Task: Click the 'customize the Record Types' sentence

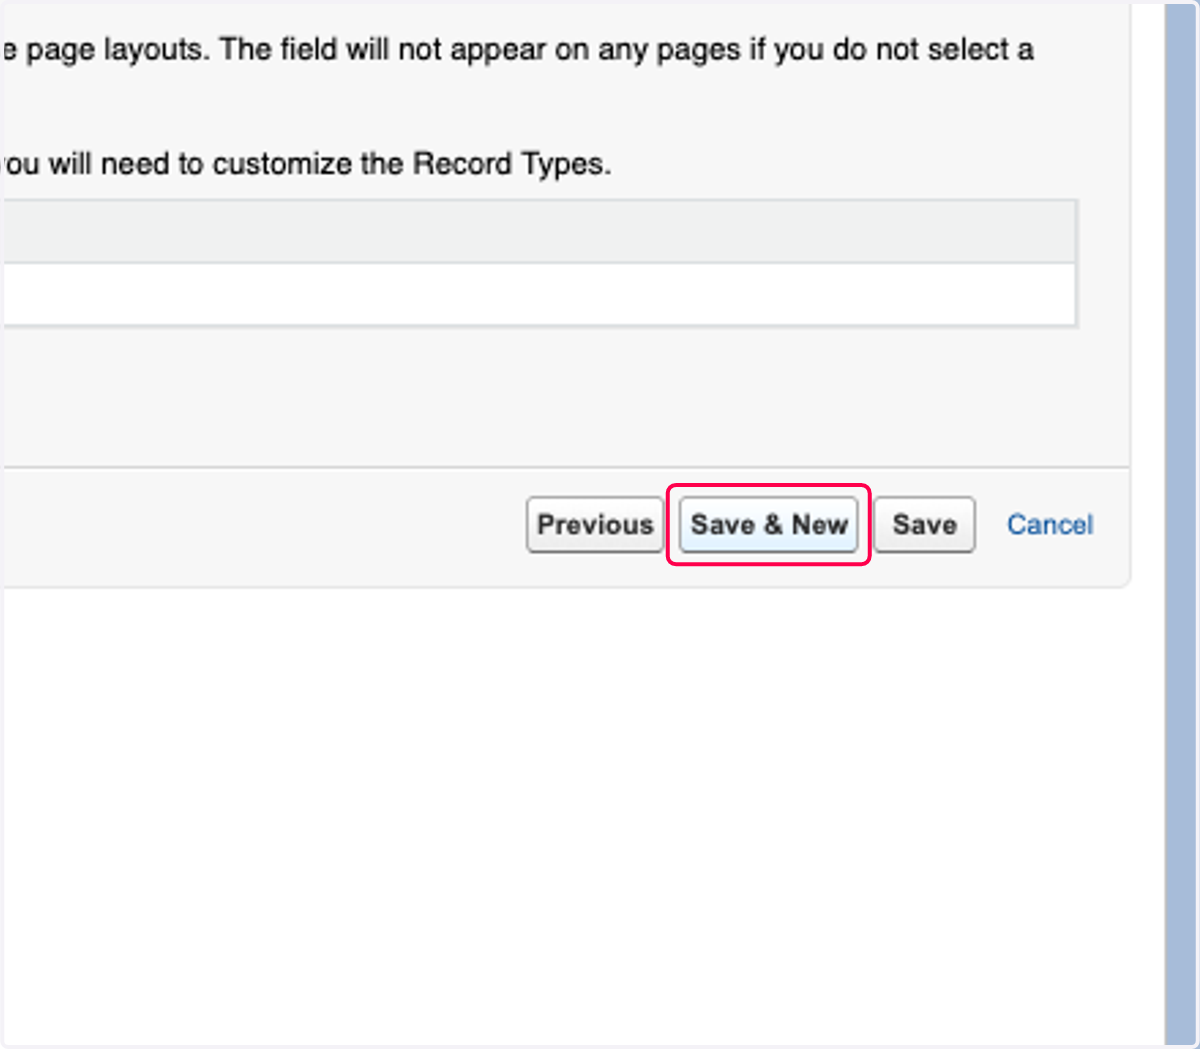Action: (305, 163)
